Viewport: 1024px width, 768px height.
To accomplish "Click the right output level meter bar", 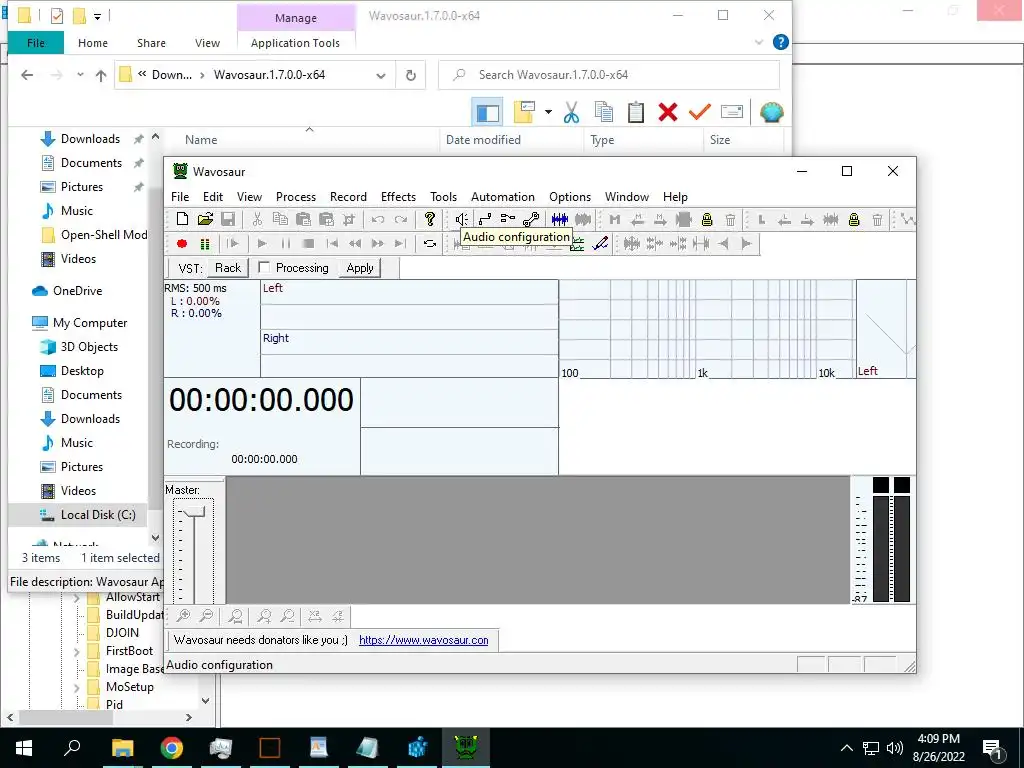I will [x=902, y=549].
